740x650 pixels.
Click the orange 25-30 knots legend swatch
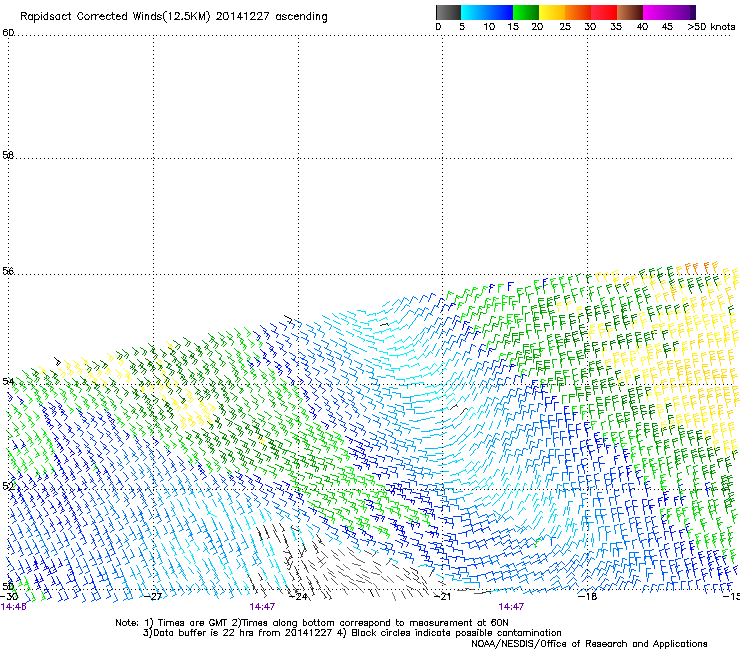tap(578, 12)
